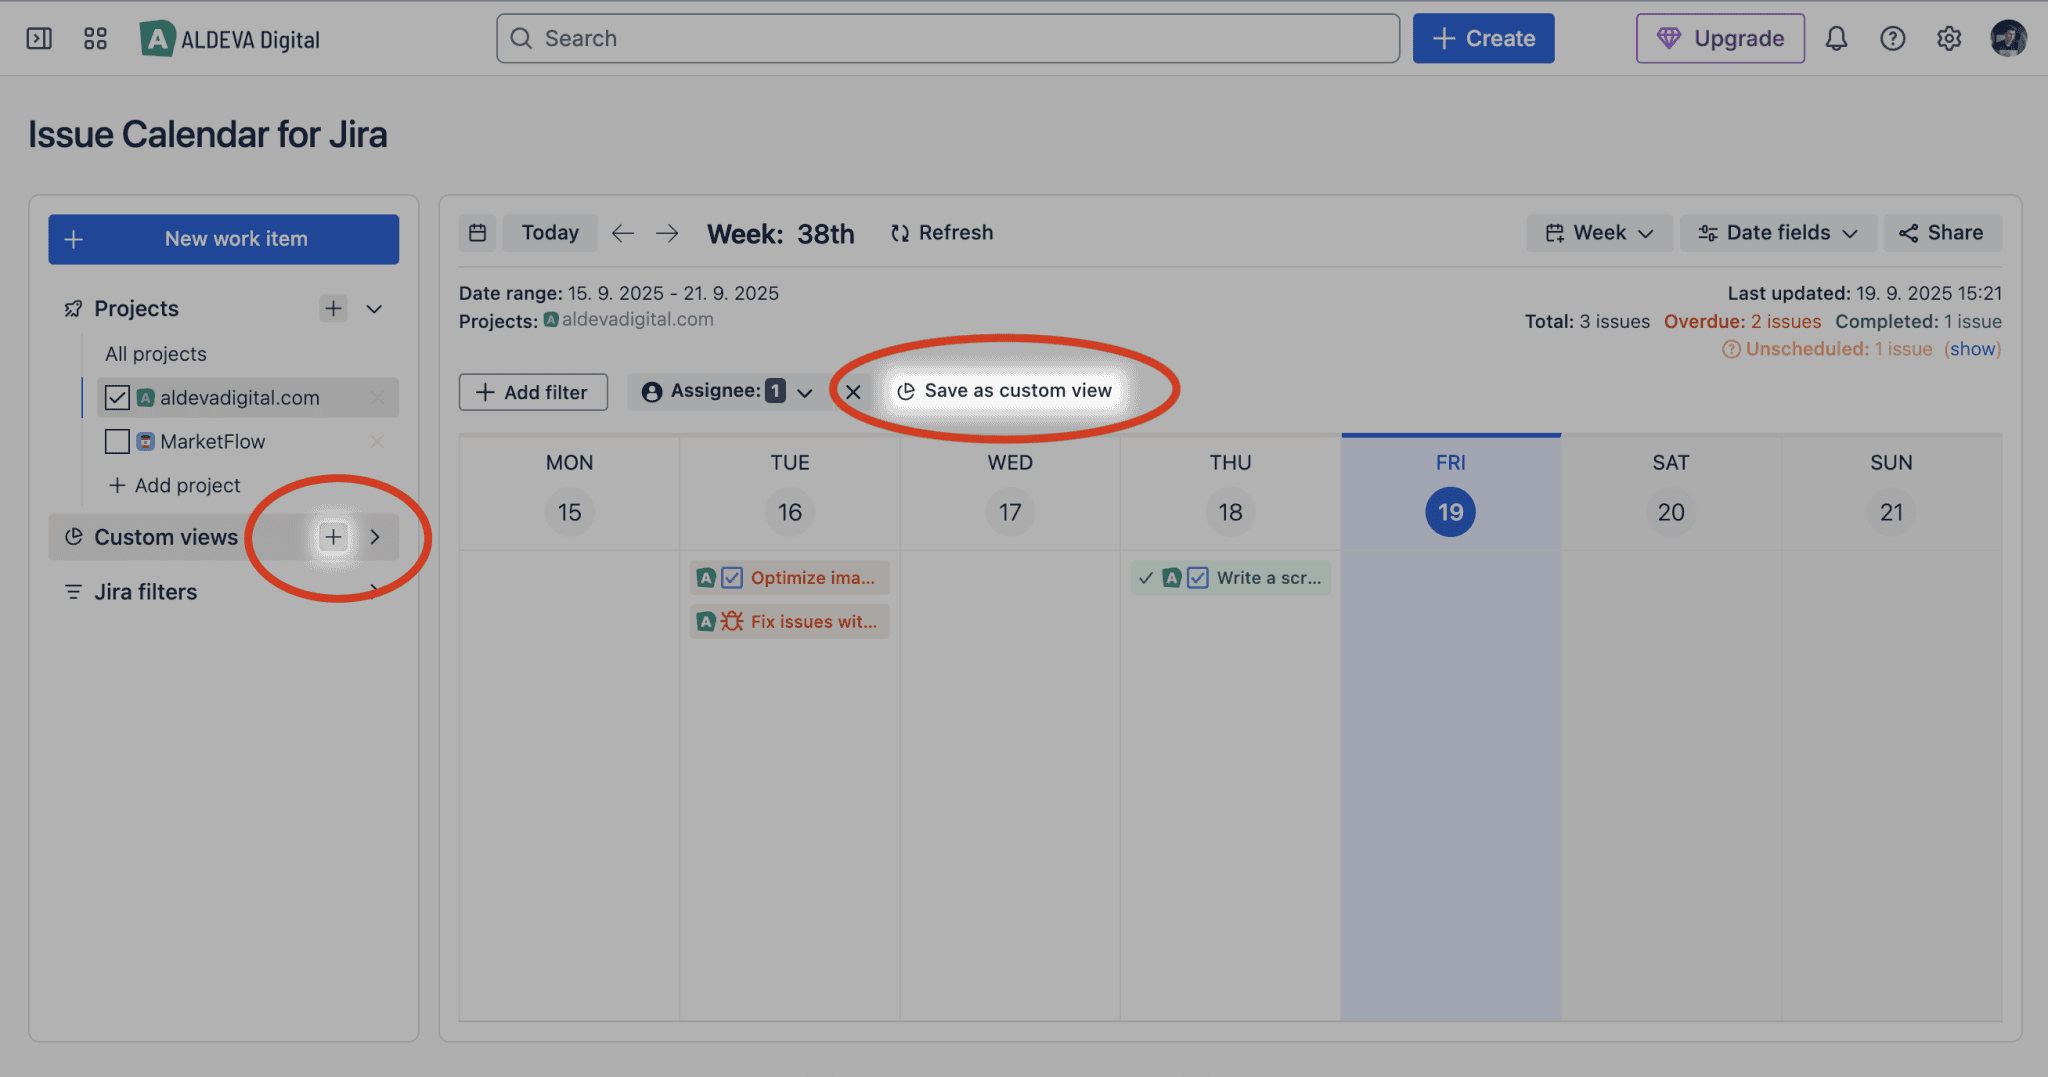Uncheck aldevadigital.com project checkbox
This screenshot has height=1077, width=2048.
(x=117, y=397)
